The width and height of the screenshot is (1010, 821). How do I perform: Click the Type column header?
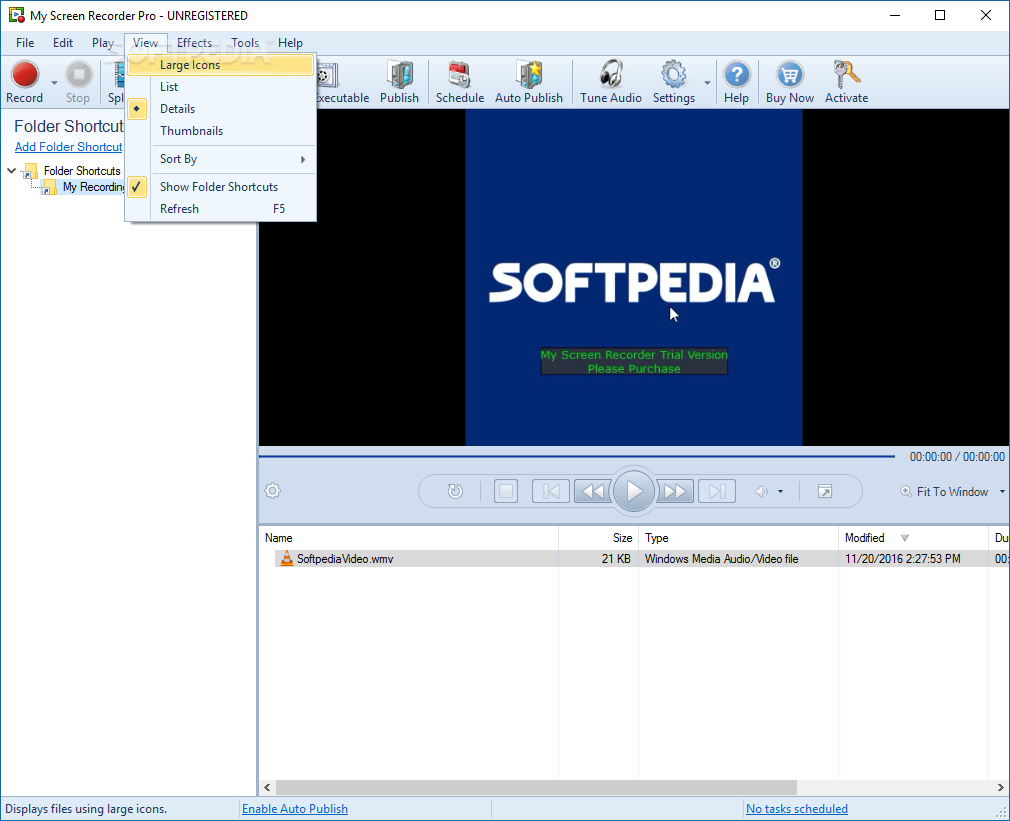coord(738,538)
